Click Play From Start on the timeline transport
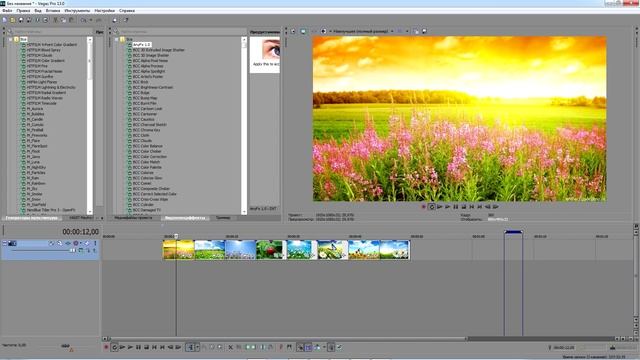The height and width of the screenshot is (360, 640). [x=122, y=347]
